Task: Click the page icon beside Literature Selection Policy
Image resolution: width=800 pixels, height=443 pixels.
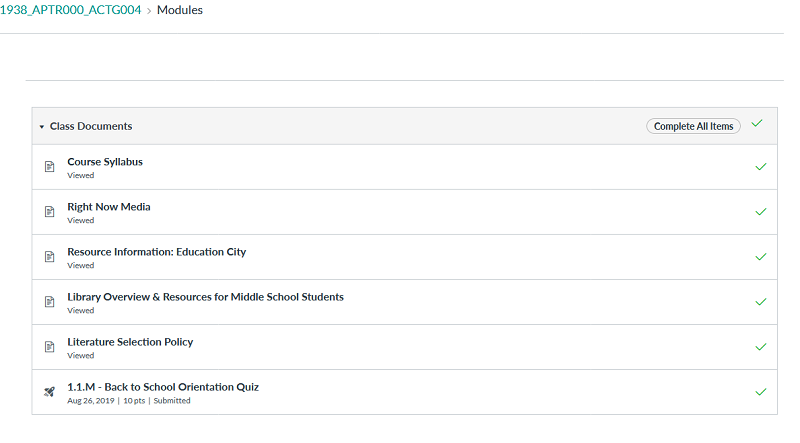Action: click(49, 347)
